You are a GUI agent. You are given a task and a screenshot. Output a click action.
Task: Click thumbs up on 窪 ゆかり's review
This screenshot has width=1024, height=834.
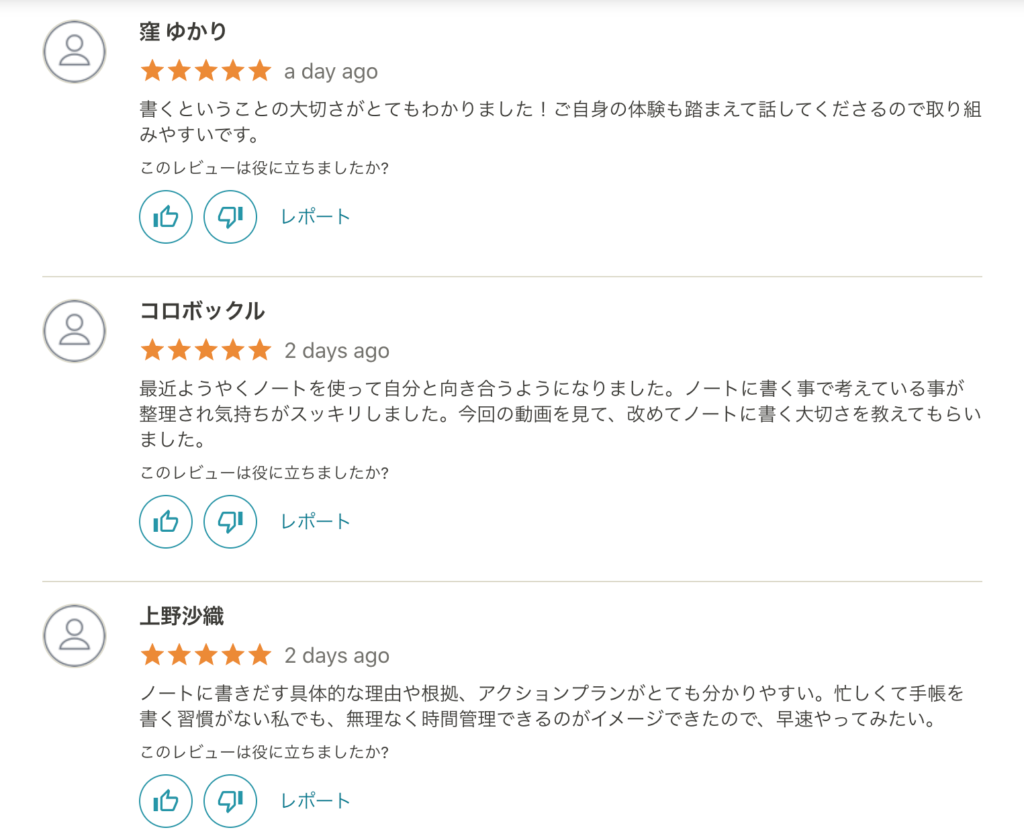pos(166,217)
